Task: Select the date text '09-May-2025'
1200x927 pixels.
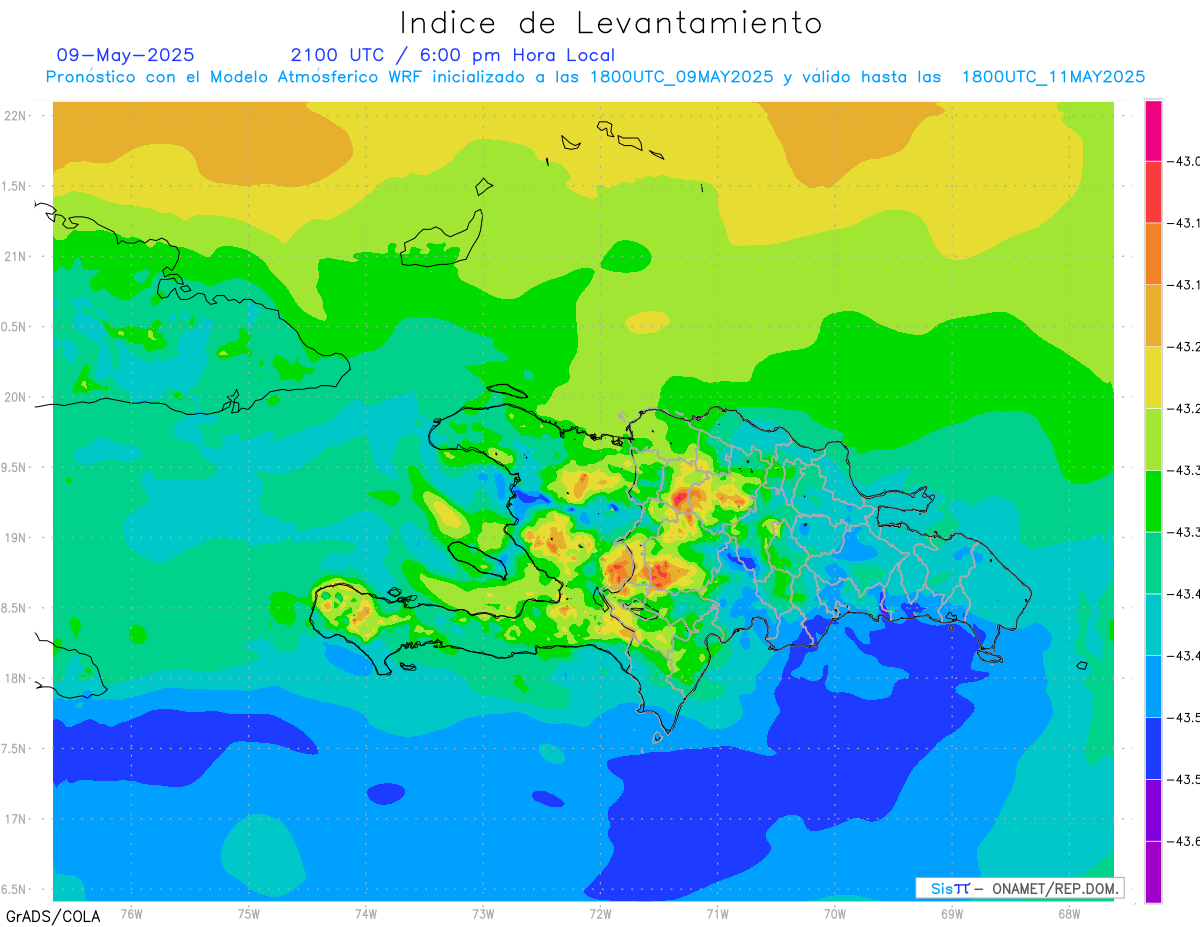Action: (125, 55)
